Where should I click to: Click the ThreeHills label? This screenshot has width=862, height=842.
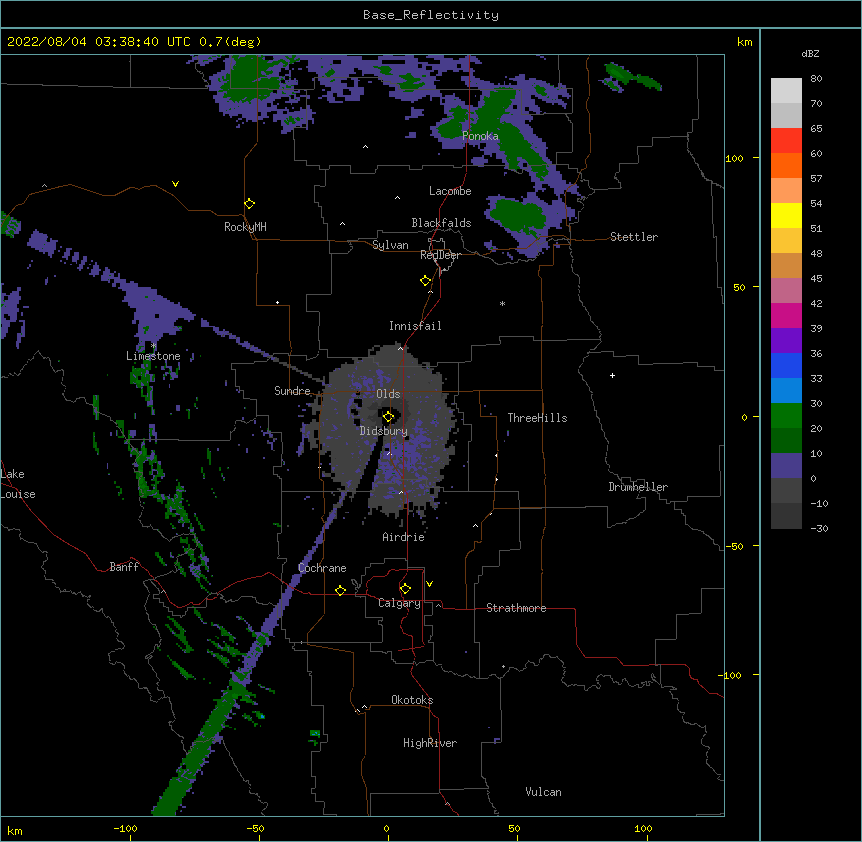pos(537,418)
